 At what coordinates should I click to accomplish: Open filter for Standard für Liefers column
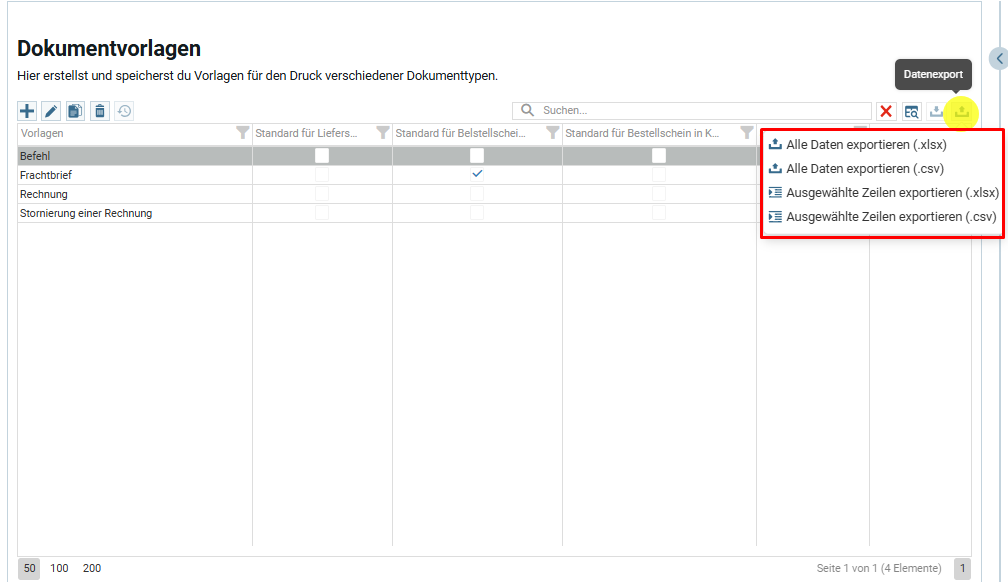(x=382, y=133)
